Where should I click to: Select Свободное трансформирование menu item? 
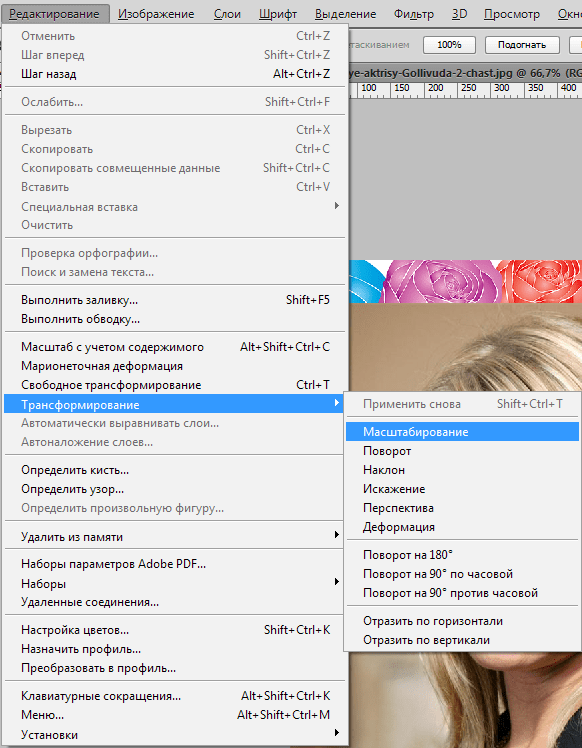point(175,385)
